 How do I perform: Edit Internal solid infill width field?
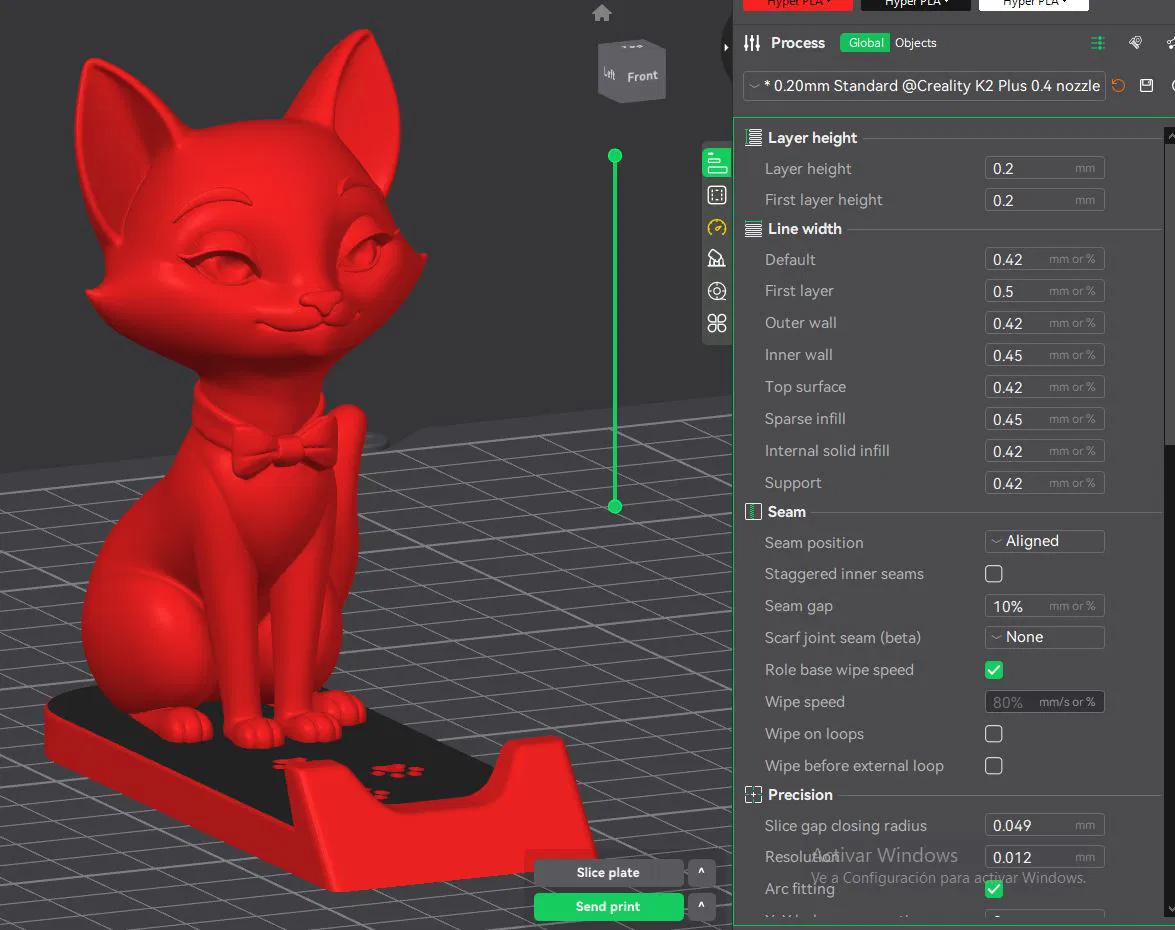pos(1045,451)
